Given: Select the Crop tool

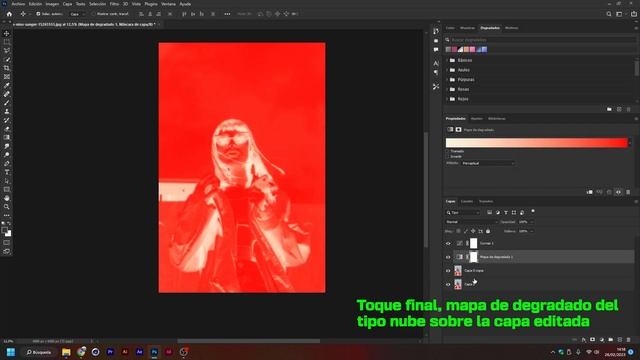Looking at the screenshot, I should 7,68.
